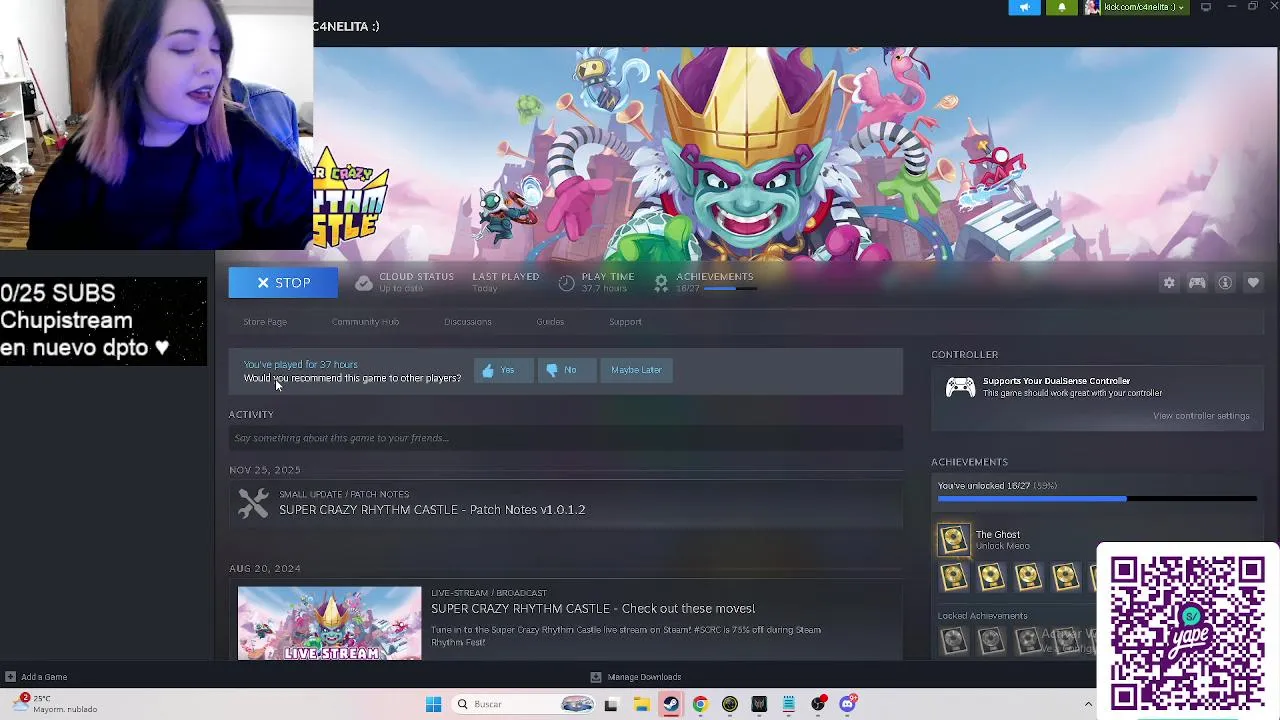The width and height of the screenshot is (1280, 720).
Task: Open the Support tab
Action: coord(625,322)
